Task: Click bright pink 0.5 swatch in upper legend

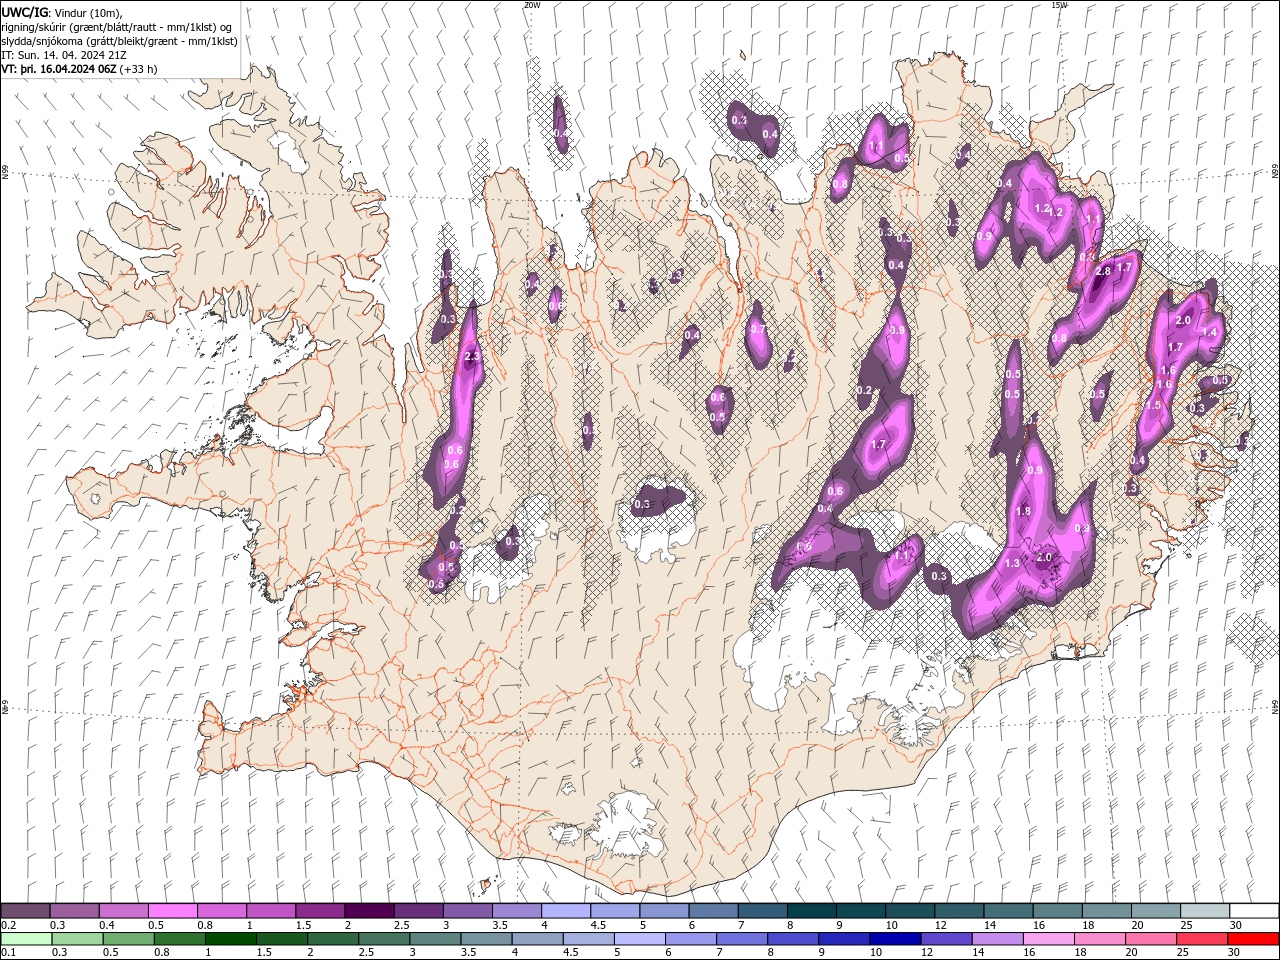Action: (172, 911)
